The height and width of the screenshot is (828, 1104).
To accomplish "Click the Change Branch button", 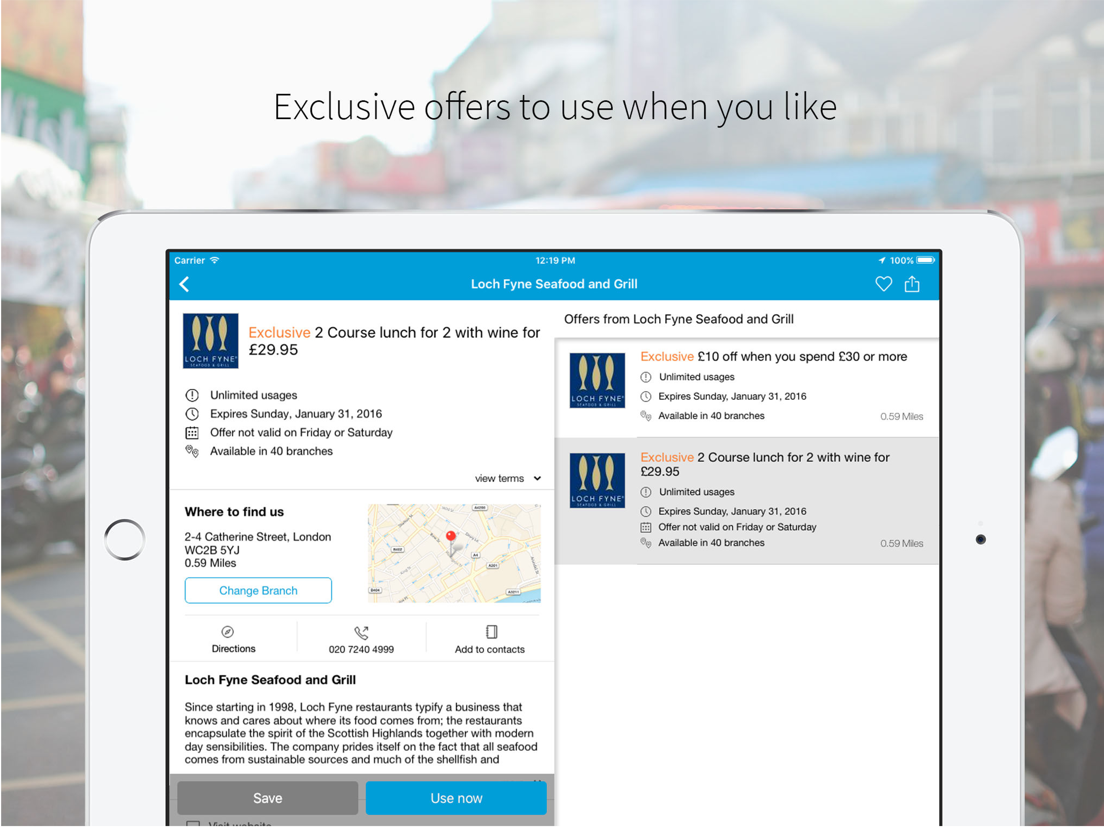I will pyautogui.click(x=258, y=591).
